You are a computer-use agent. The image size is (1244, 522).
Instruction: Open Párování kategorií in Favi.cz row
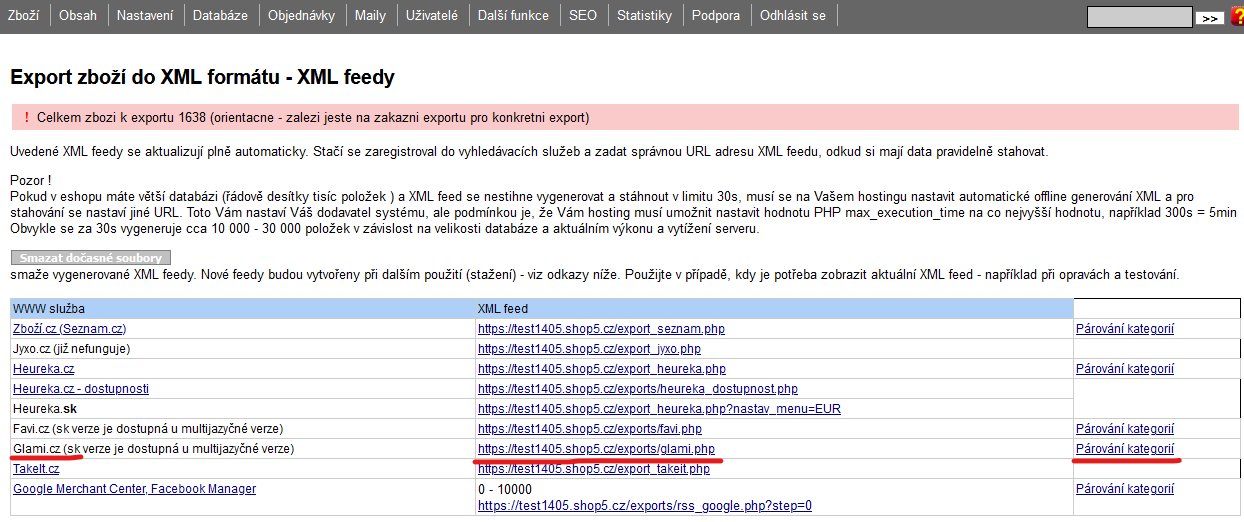click(x=1125, y=429)
